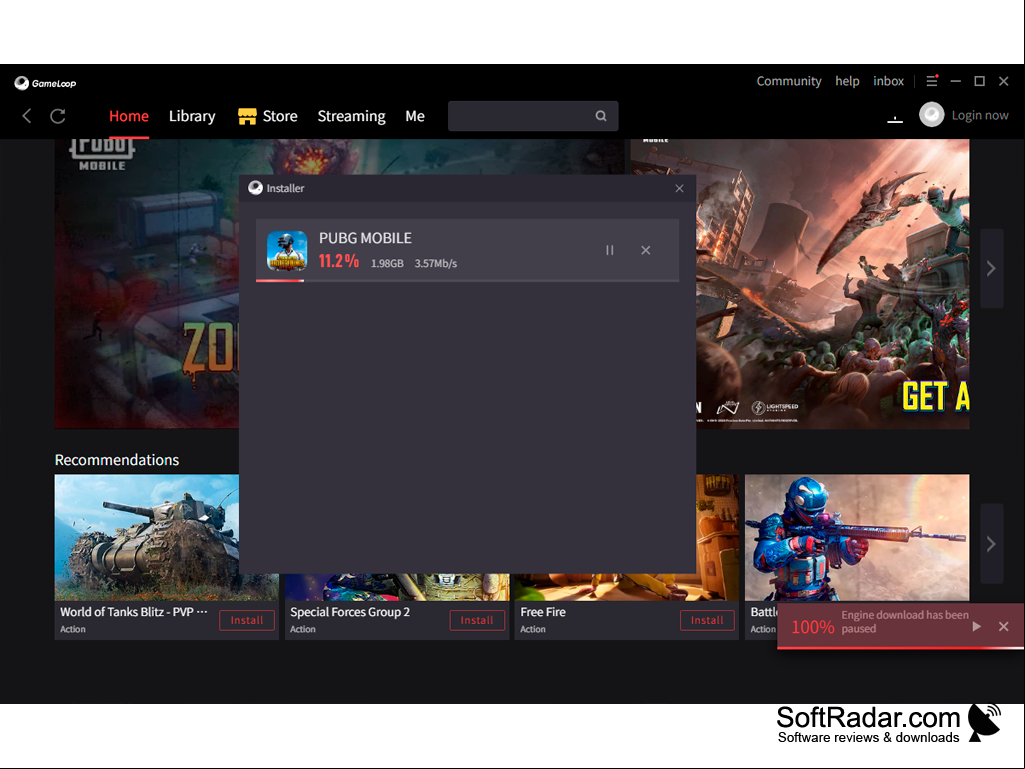Install World of Tanks Blitz
The image size is (1025, 769).
(246, 620)
